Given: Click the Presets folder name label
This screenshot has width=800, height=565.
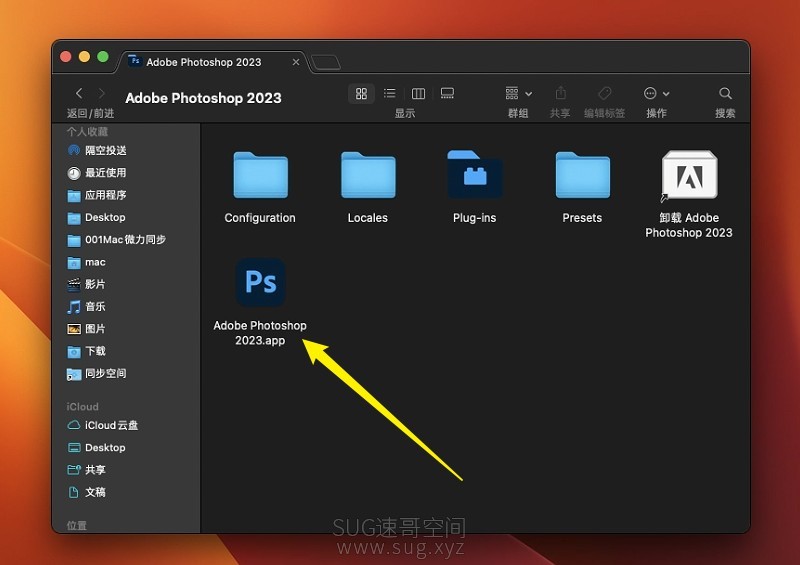Looking at the screenshot, I should (582, 218).
